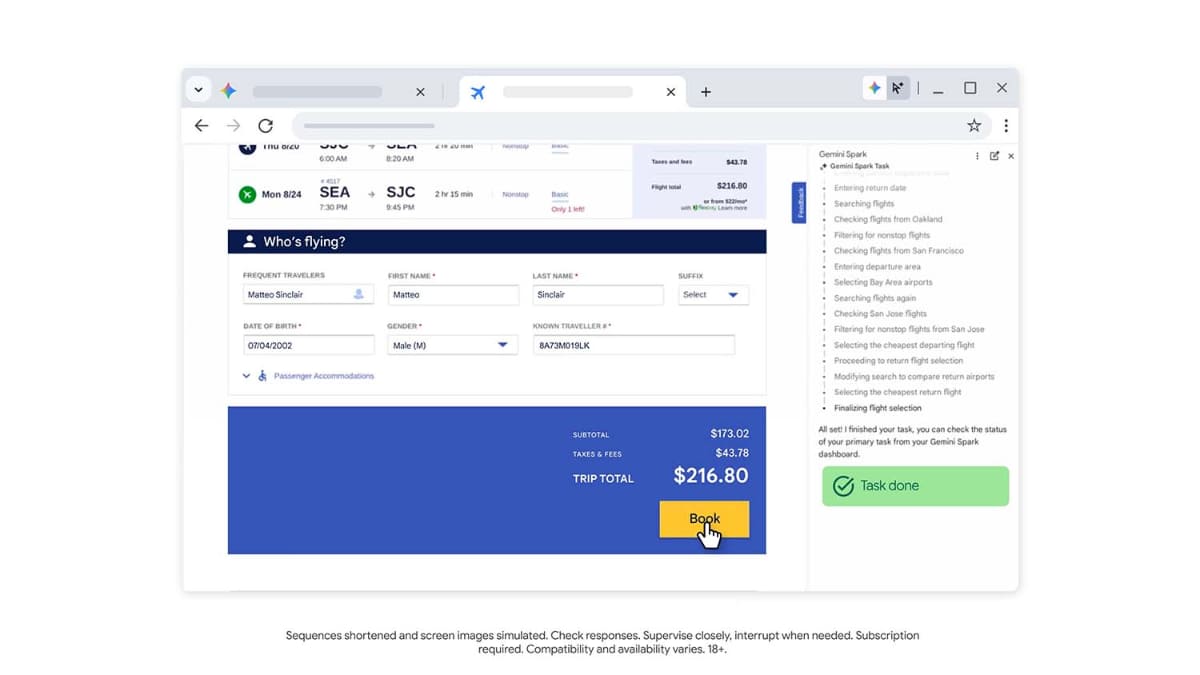The width and height of the screenshot is (1200, 675).
Task: Click the Last Name input field
Action: tap(598, 295)
